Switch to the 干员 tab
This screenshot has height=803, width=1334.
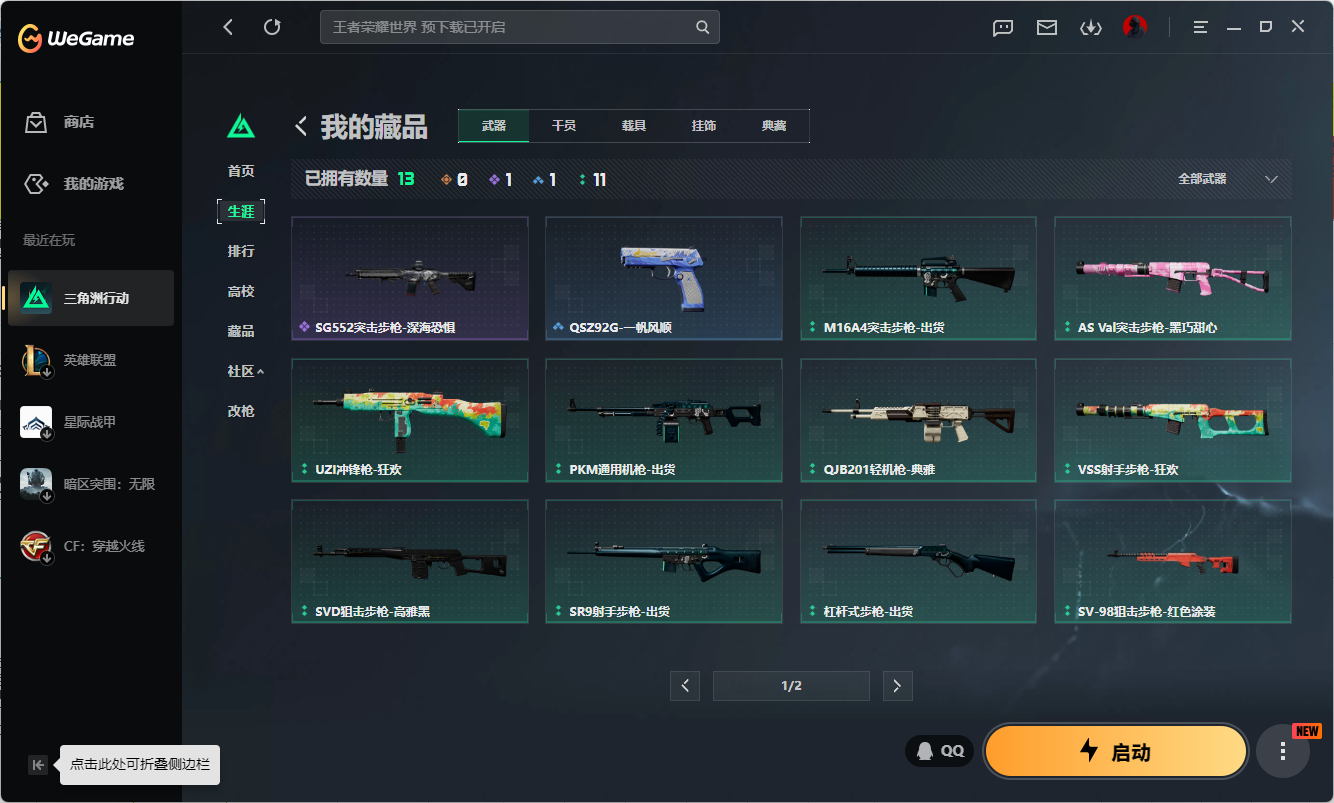click(564, 126)
